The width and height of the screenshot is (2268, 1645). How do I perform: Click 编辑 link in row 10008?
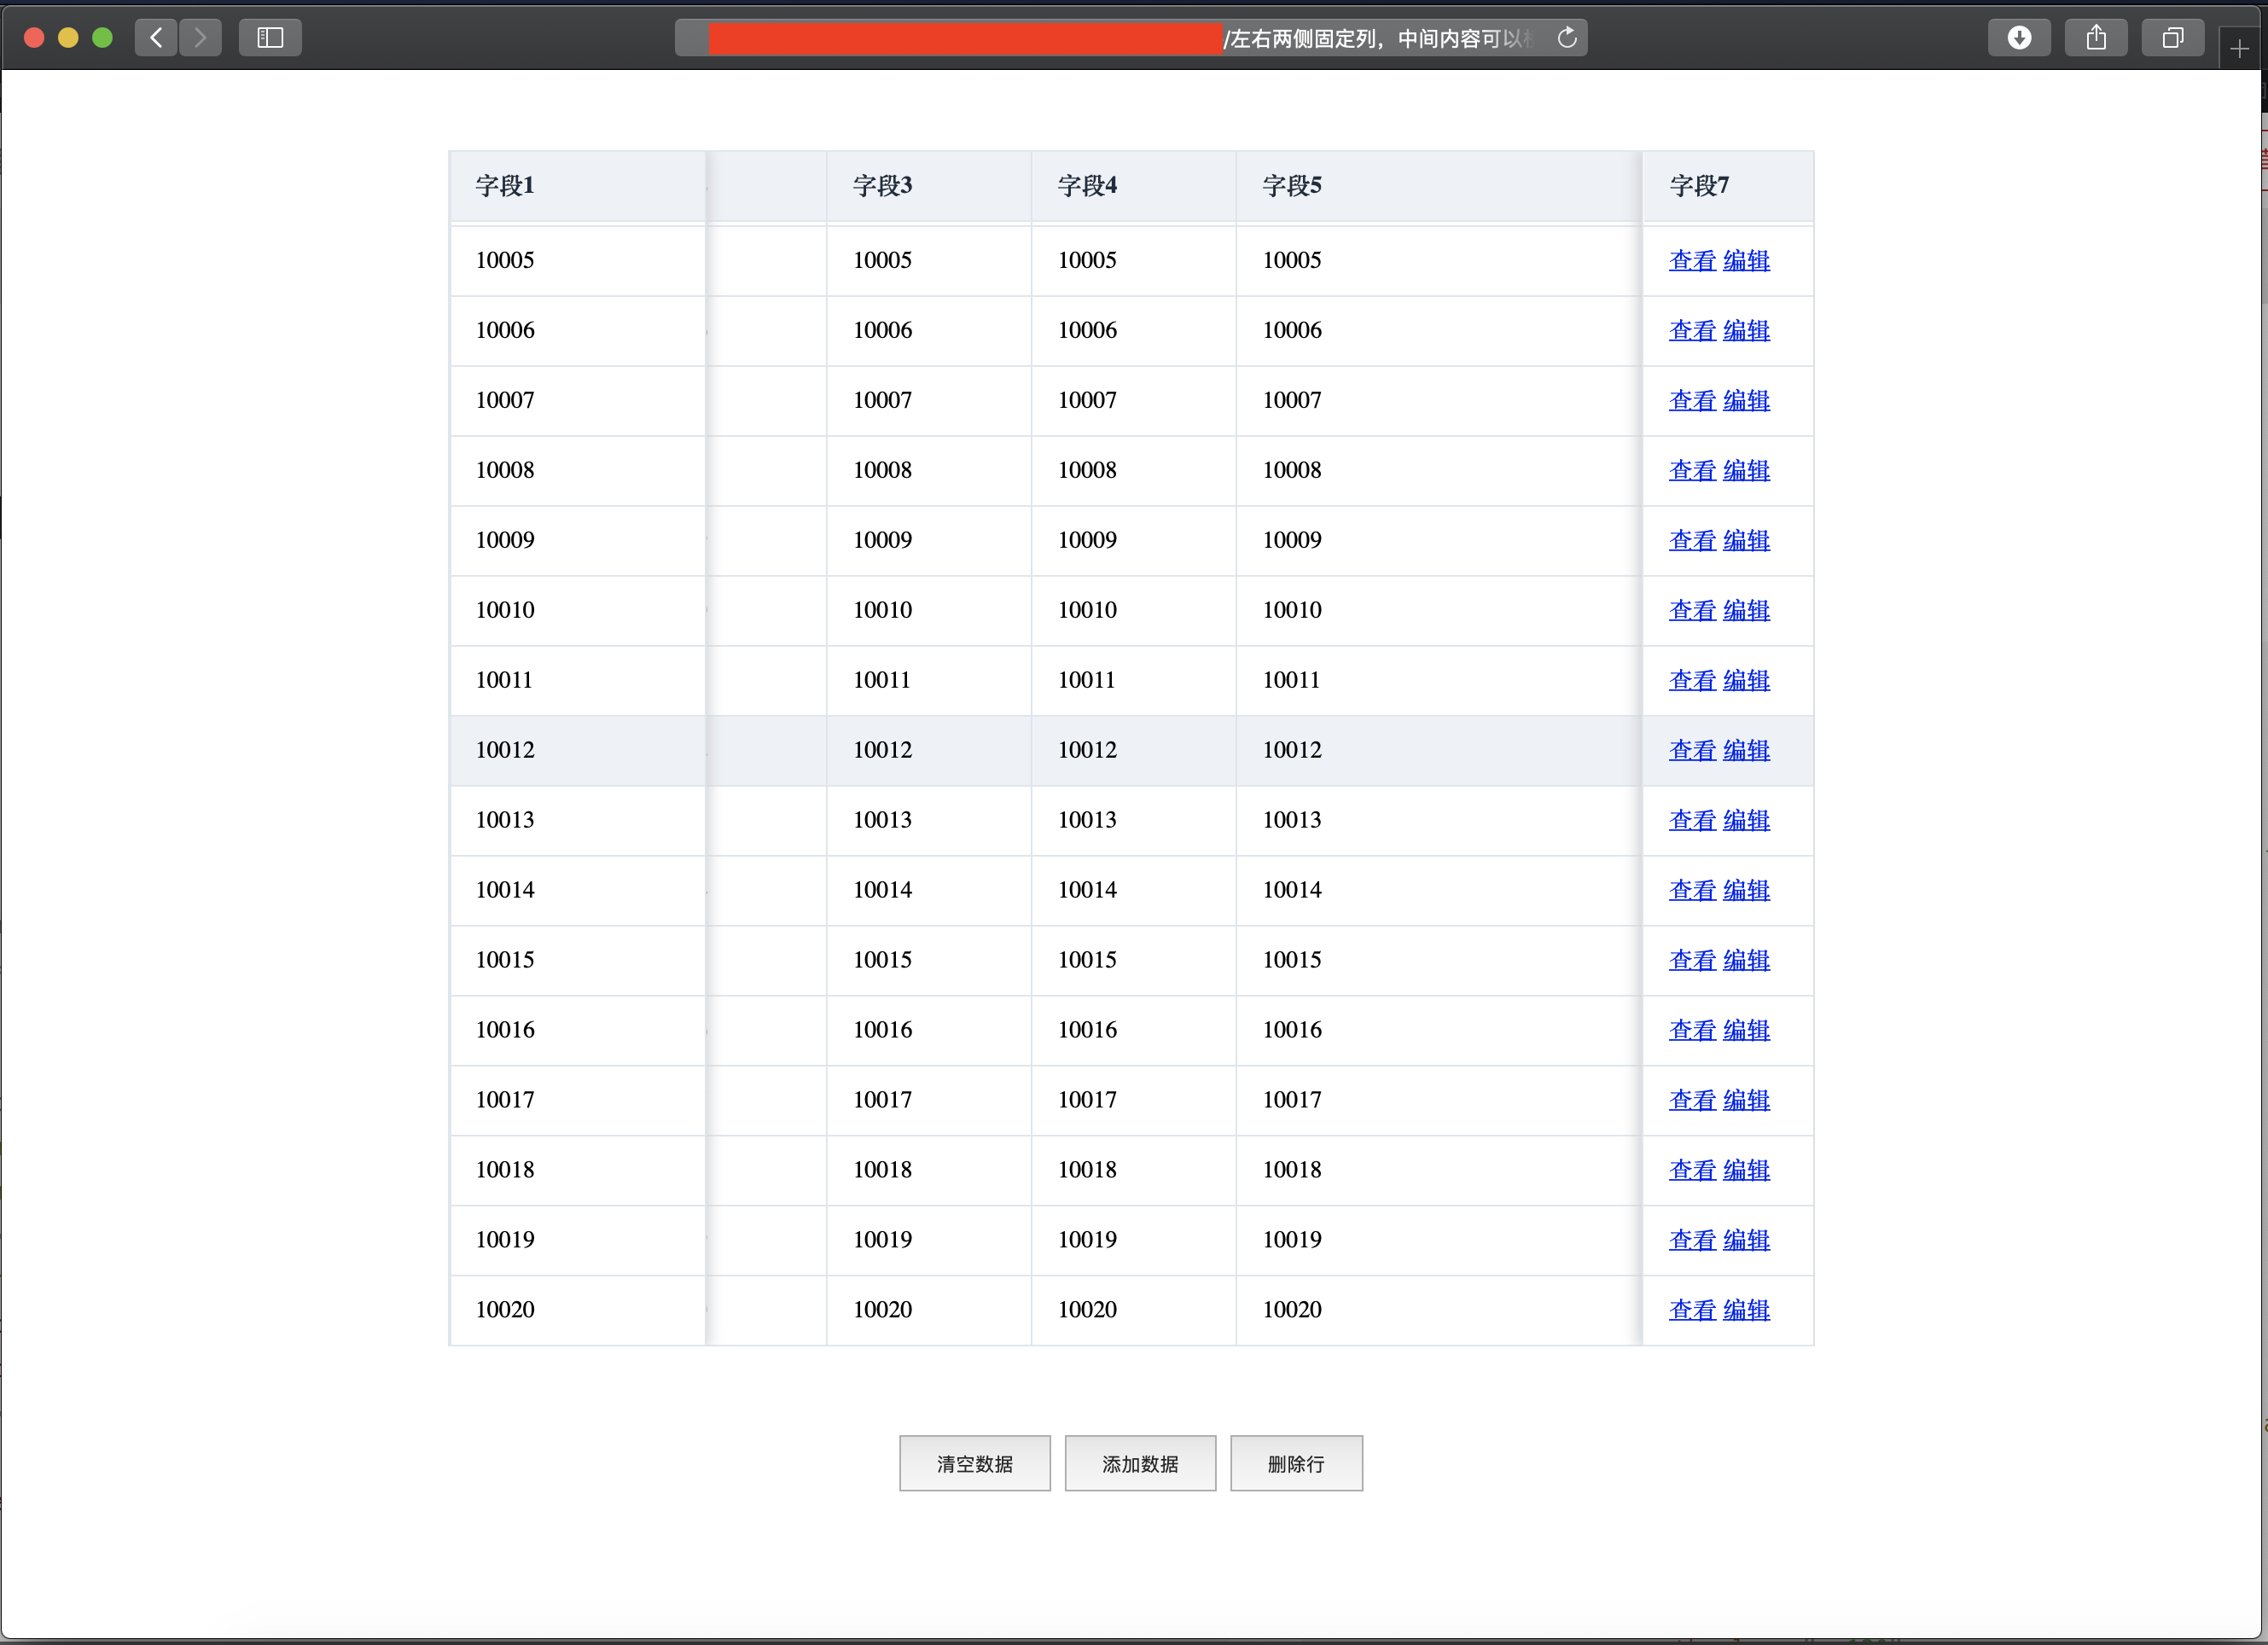(1746, 471)
